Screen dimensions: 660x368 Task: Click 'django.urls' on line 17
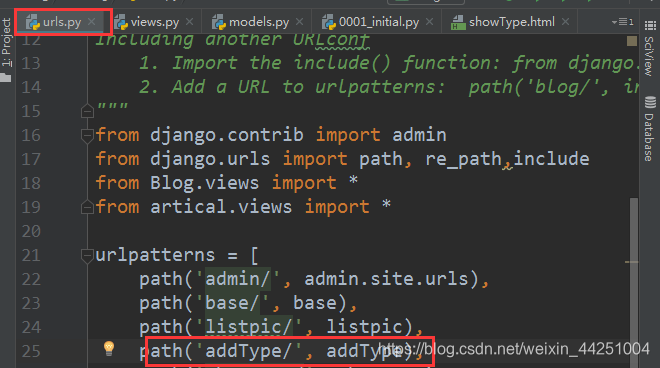click(x=210, y=159)
